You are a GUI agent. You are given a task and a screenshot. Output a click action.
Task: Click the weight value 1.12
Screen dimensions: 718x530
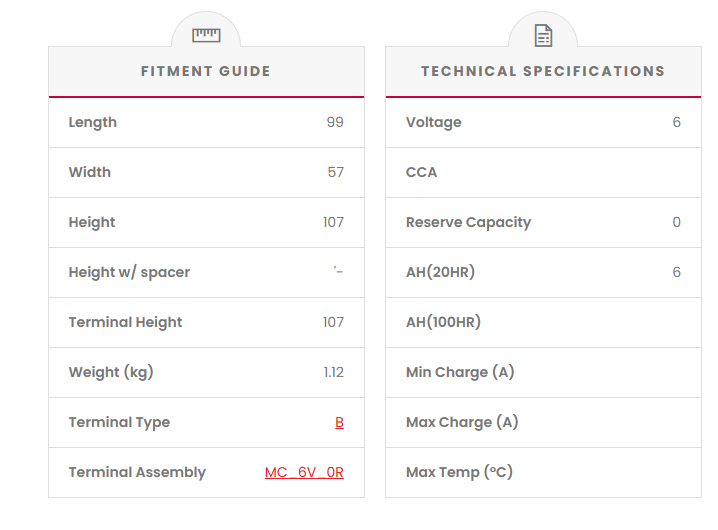333,372
